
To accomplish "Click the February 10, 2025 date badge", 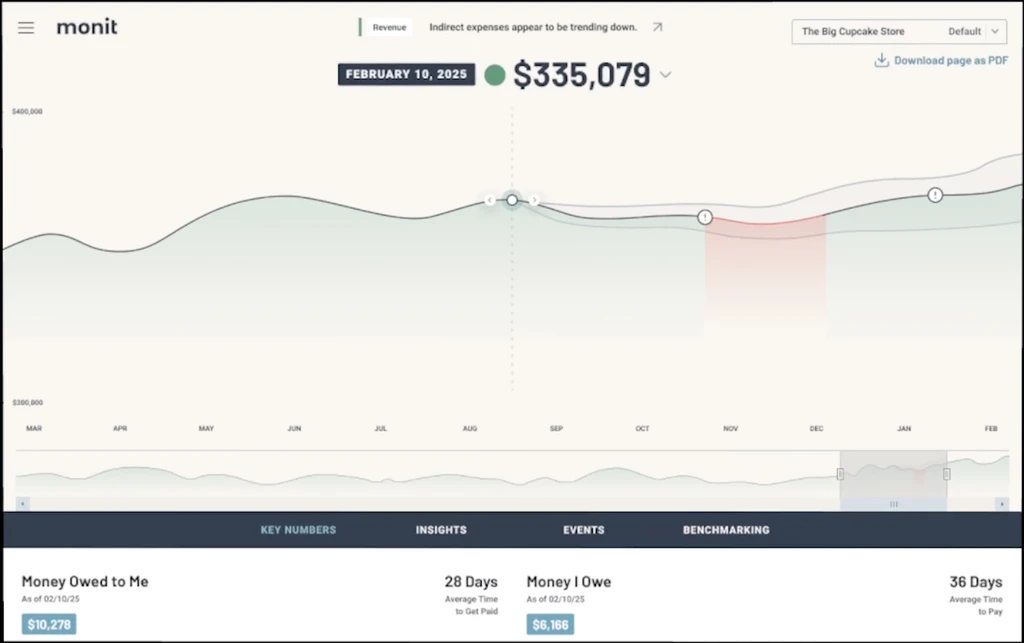I will click(x=406, y=74).
